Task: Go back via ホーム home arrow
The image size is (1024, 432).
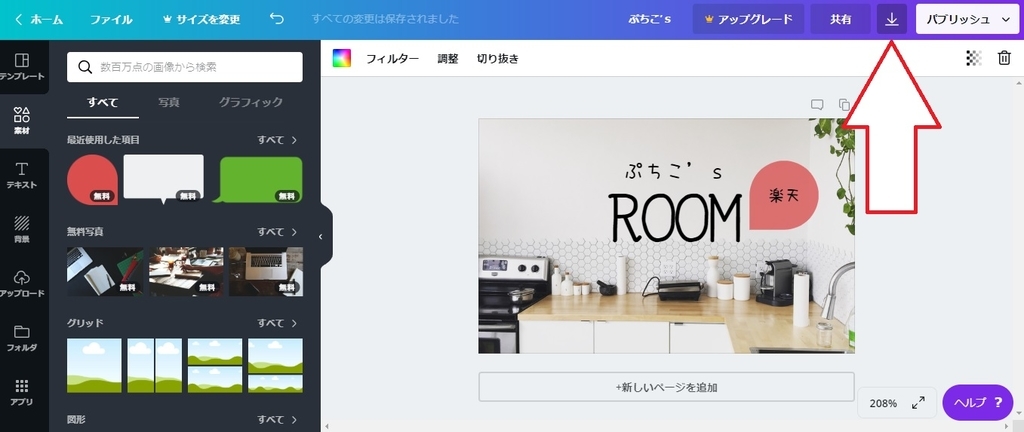Action: 39,20
